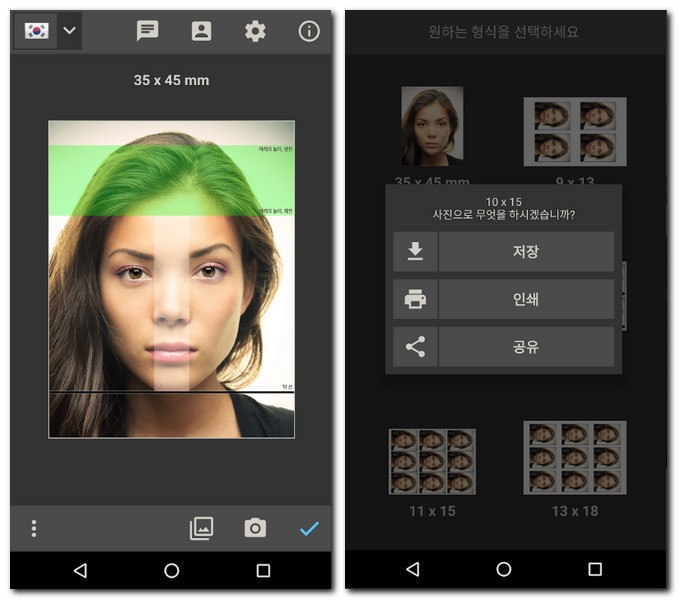679x600 pixels.
Task: Open settings via the gear icon
Action: (x=255, y=31)
